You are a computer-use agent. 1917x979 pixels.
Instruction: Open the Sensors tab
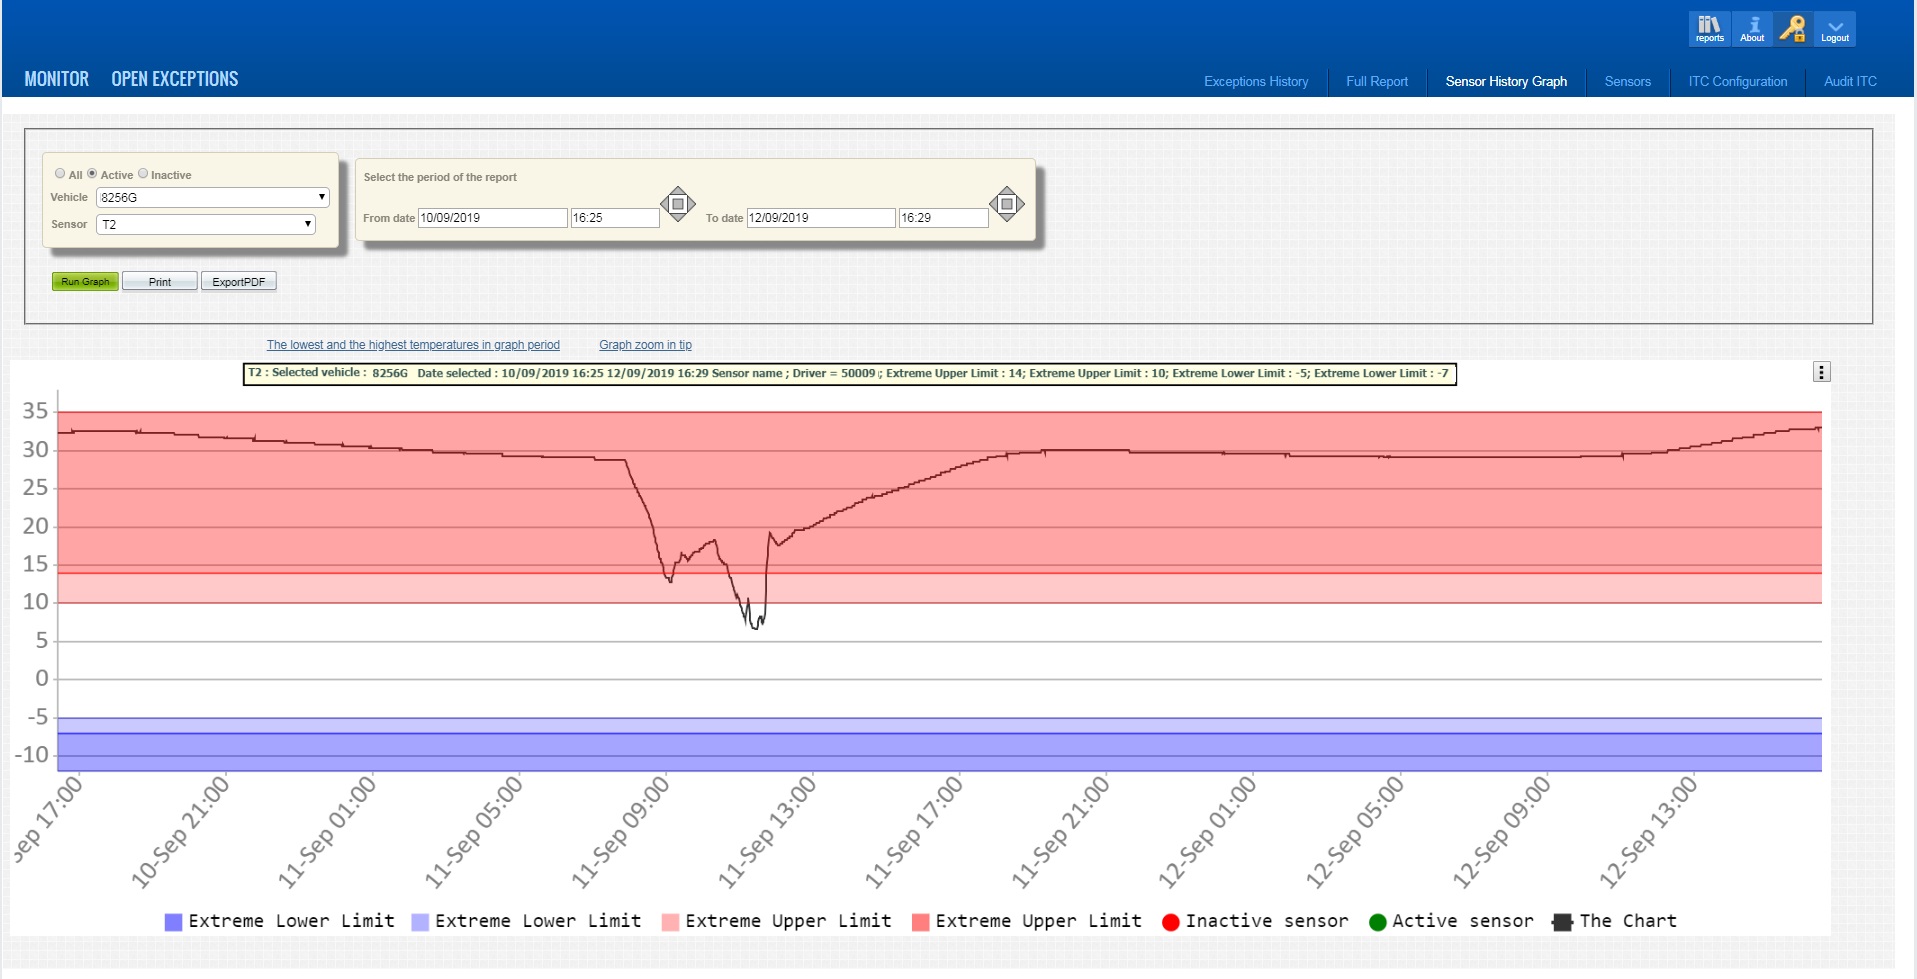1627,81
